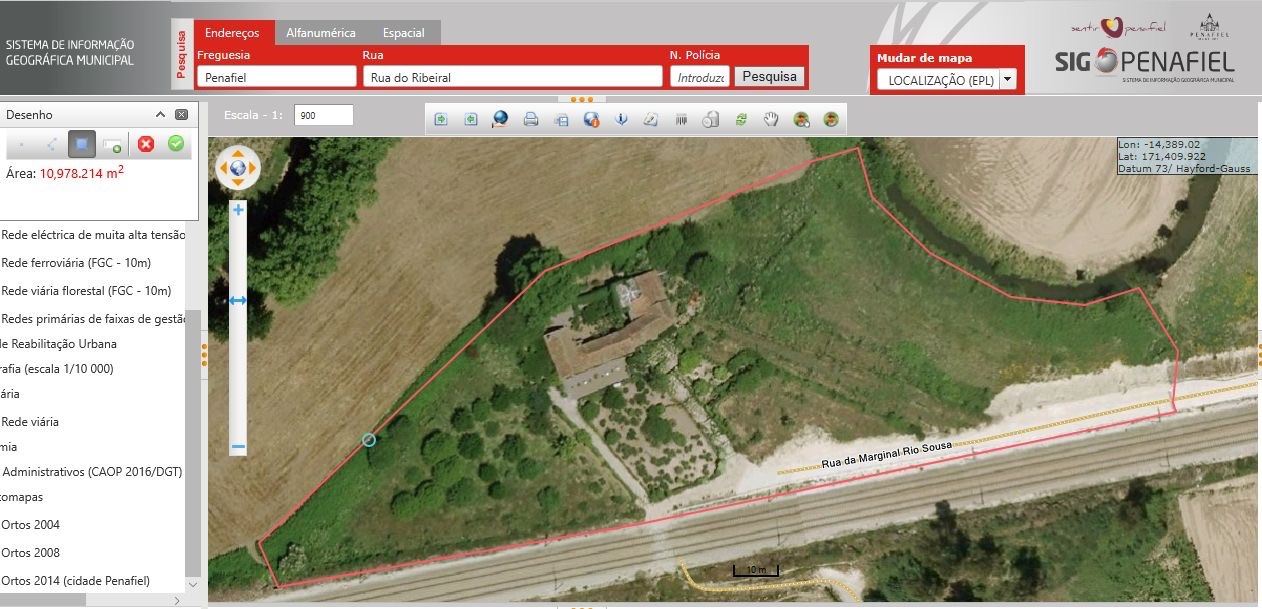Click the print map icon
Image resolution: width=1262 pixels, height=609 pixels.
[x=531, y=119]
